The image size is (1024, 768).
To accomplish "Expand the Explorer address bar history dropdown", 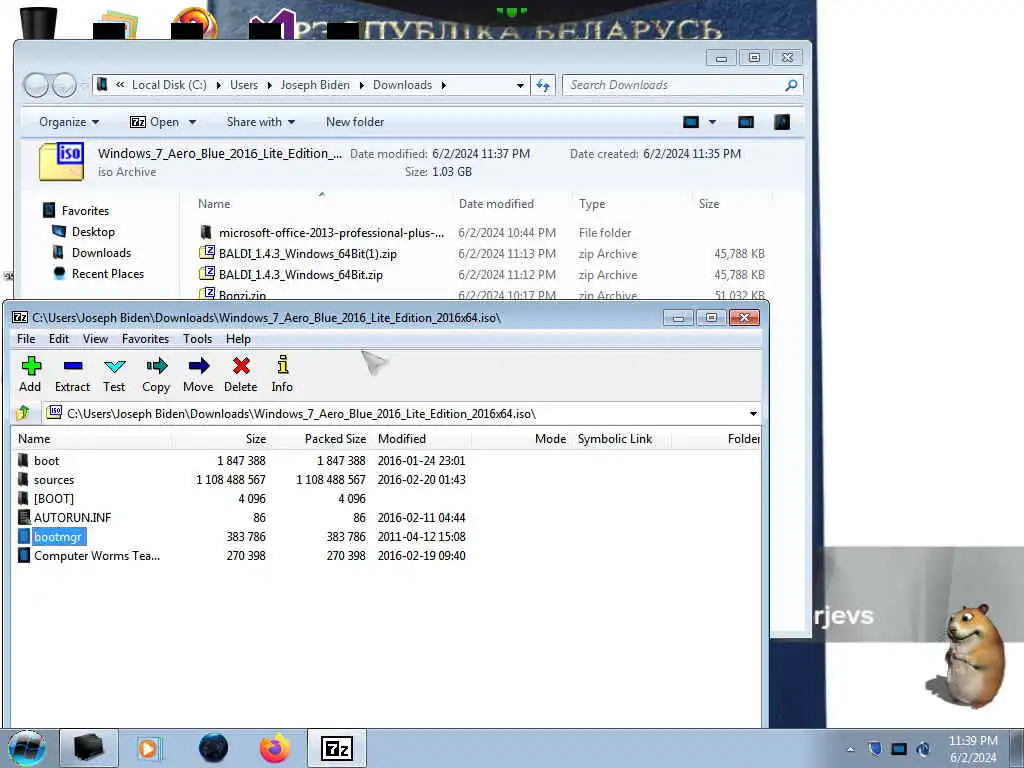I will click(520, 85).
